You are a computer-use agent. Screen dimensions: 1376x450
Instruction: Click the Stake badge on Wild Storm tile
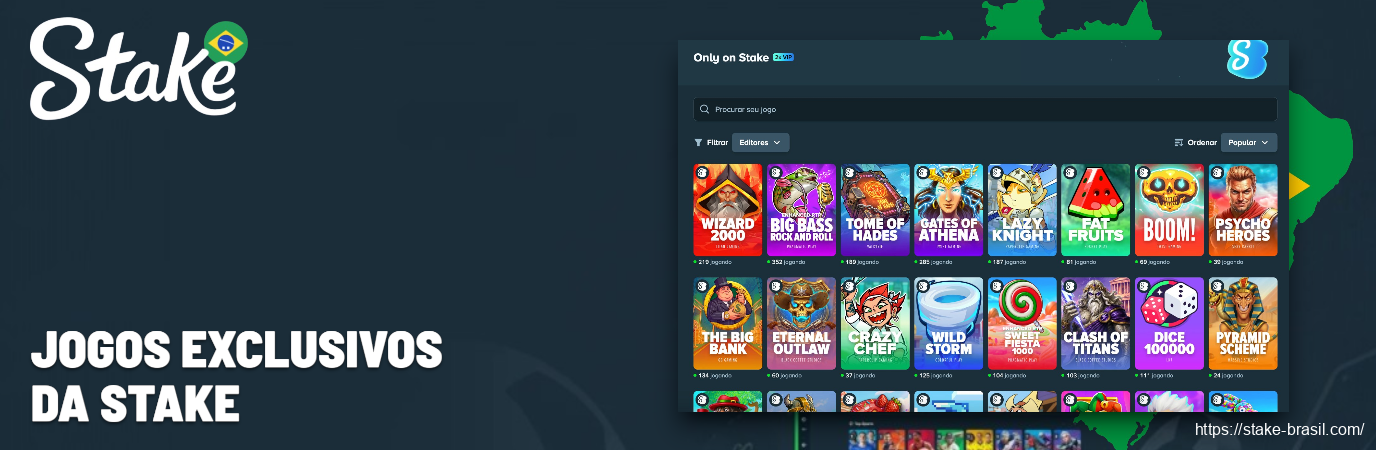pos(923,286)
